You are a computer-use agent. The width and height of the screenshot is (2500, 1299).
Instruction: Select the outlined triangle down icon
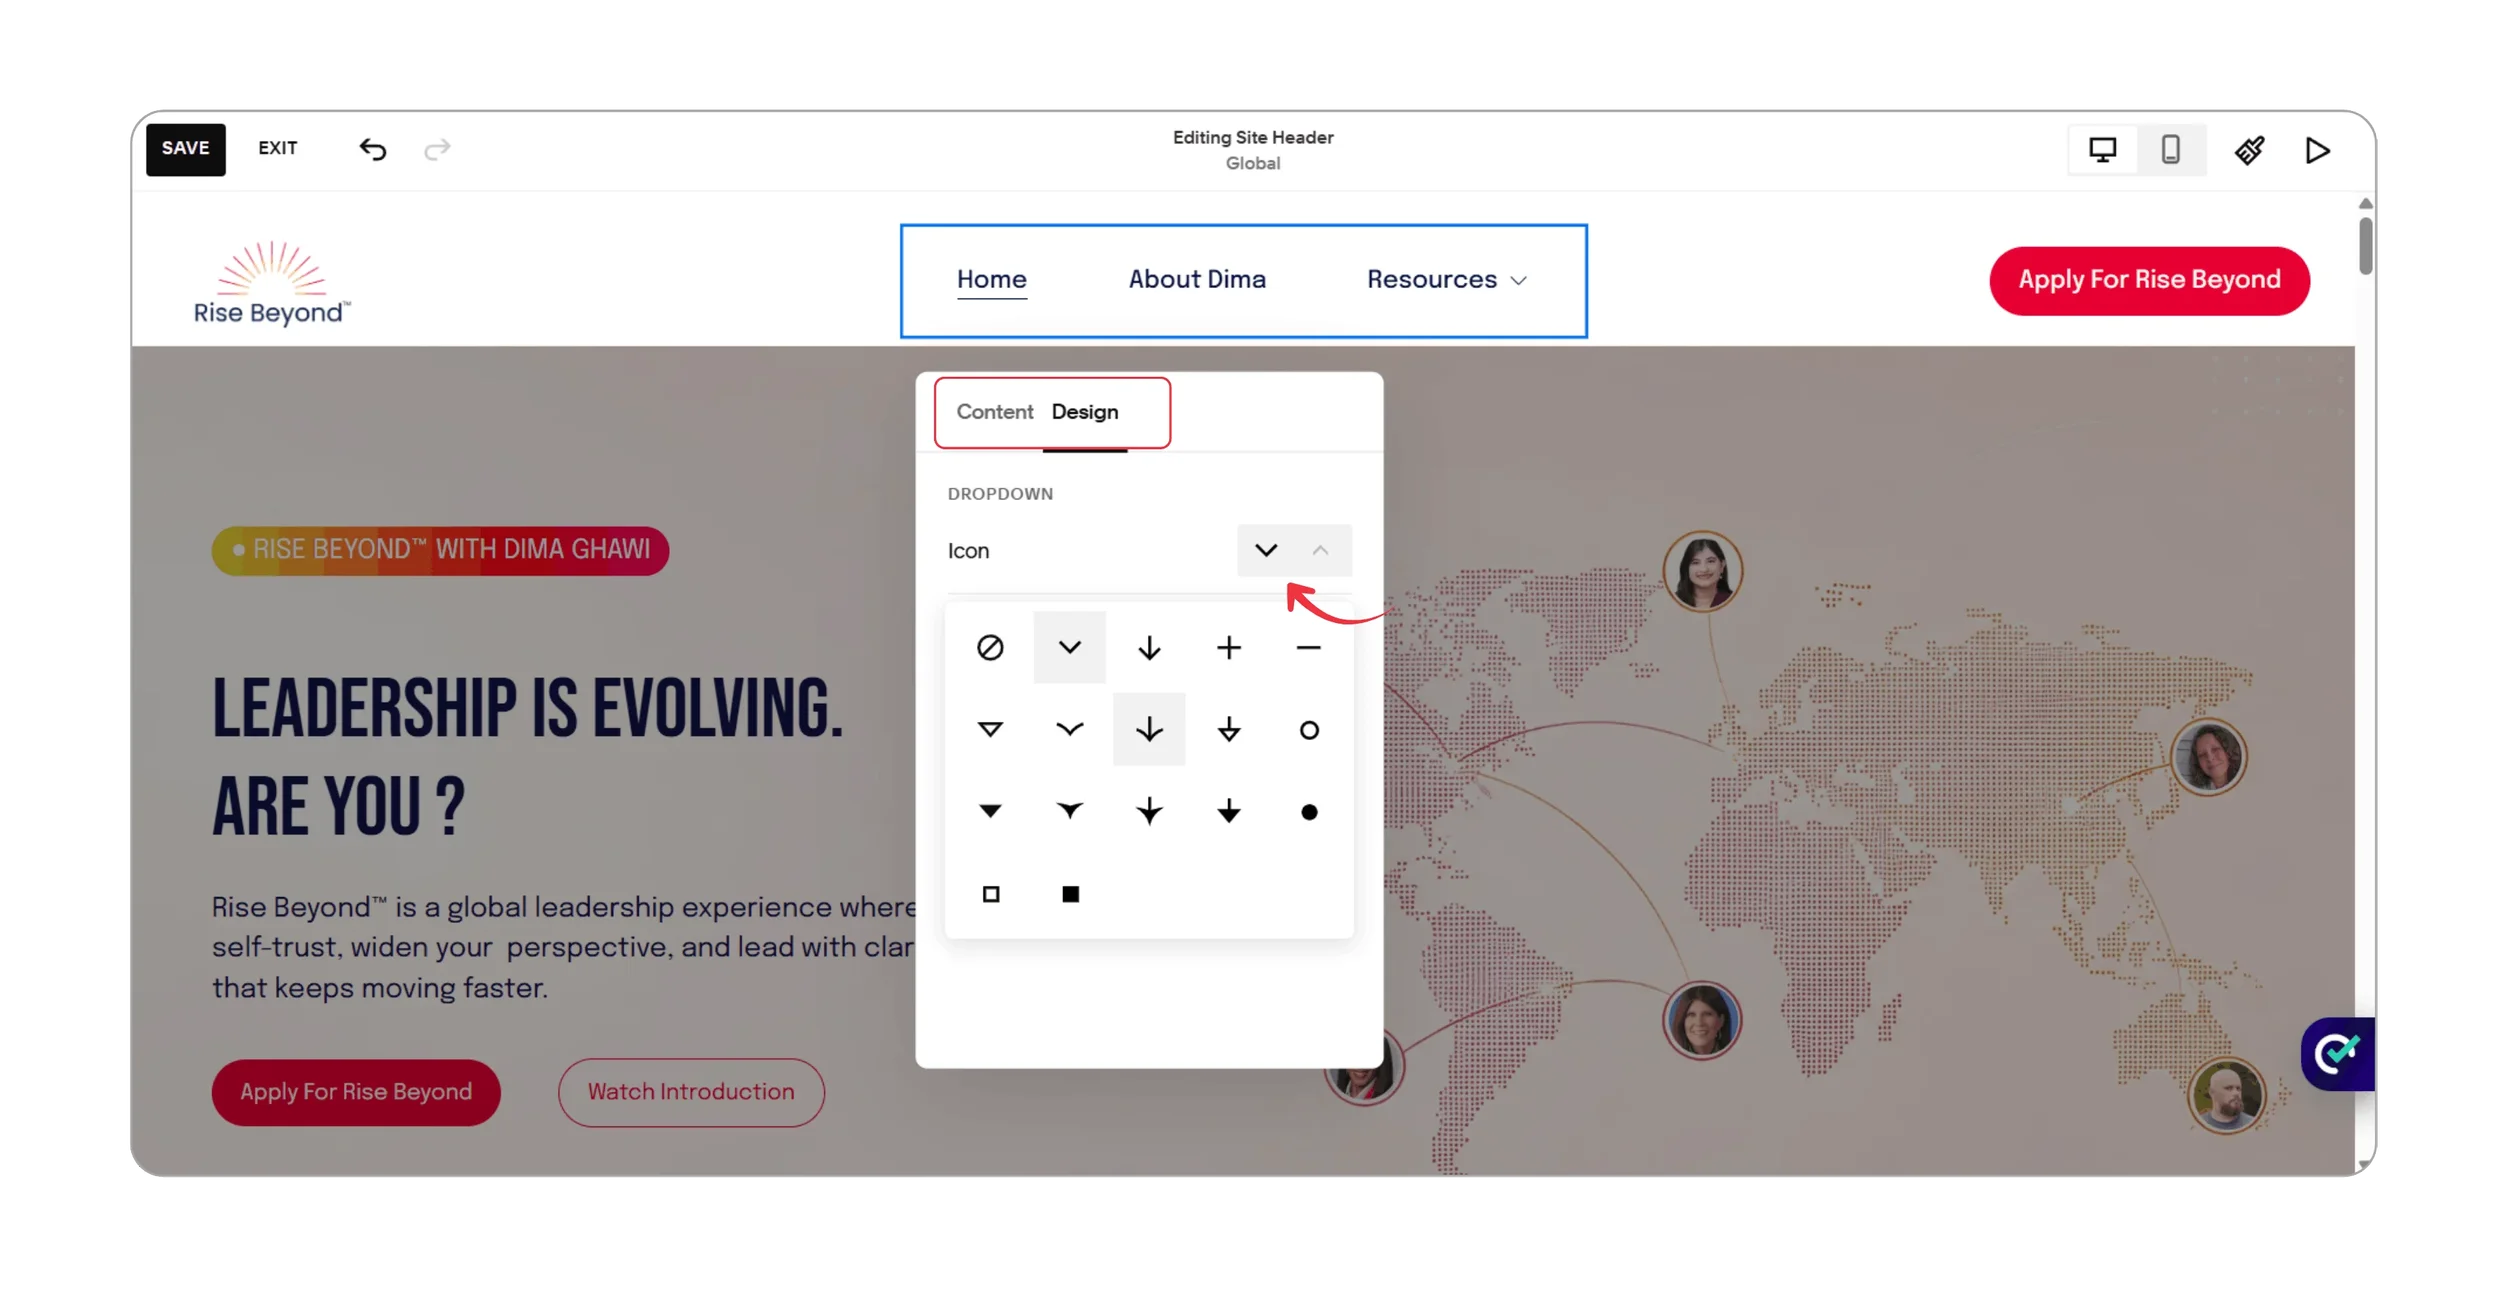990,729
